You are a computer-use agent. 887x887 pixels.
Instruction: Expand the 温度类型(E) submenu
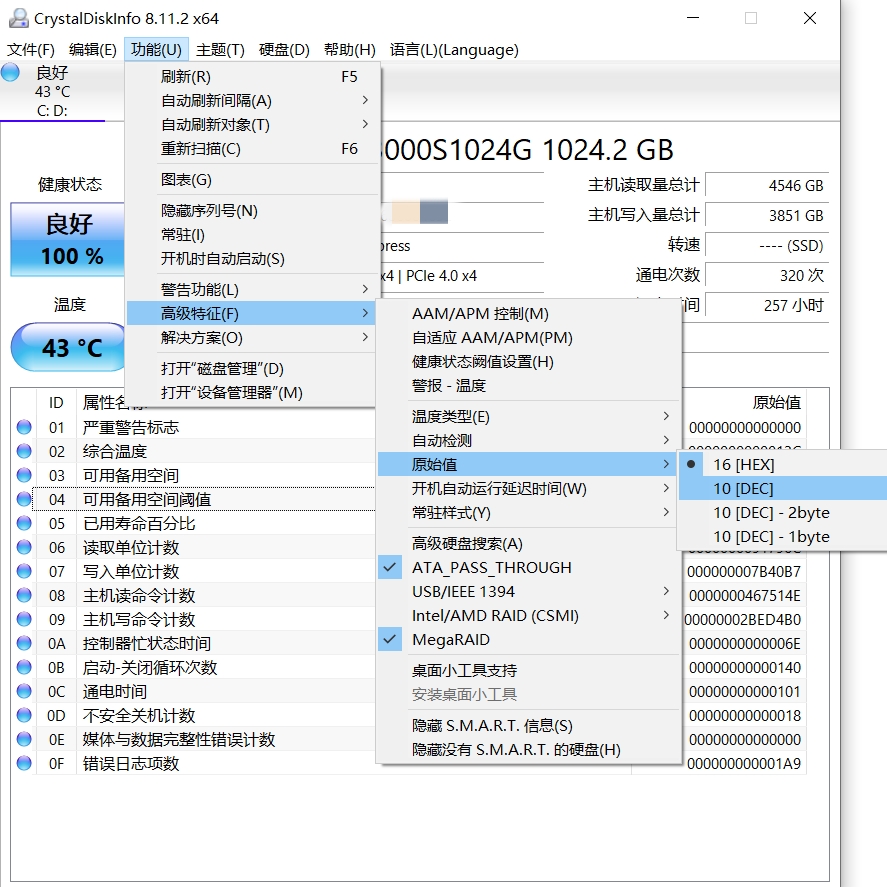(x=528, y=416)
